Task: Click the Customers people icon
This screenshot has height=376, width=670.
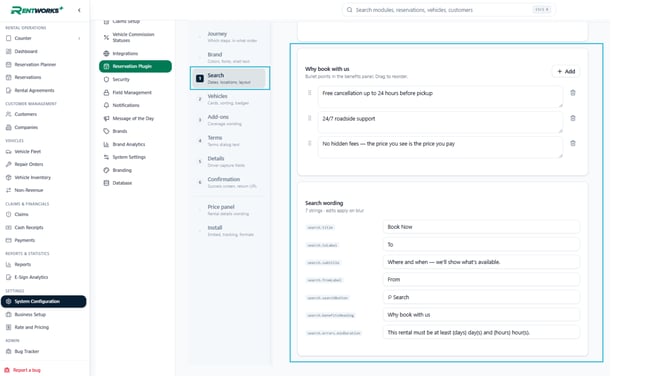Action: (9, 114)
